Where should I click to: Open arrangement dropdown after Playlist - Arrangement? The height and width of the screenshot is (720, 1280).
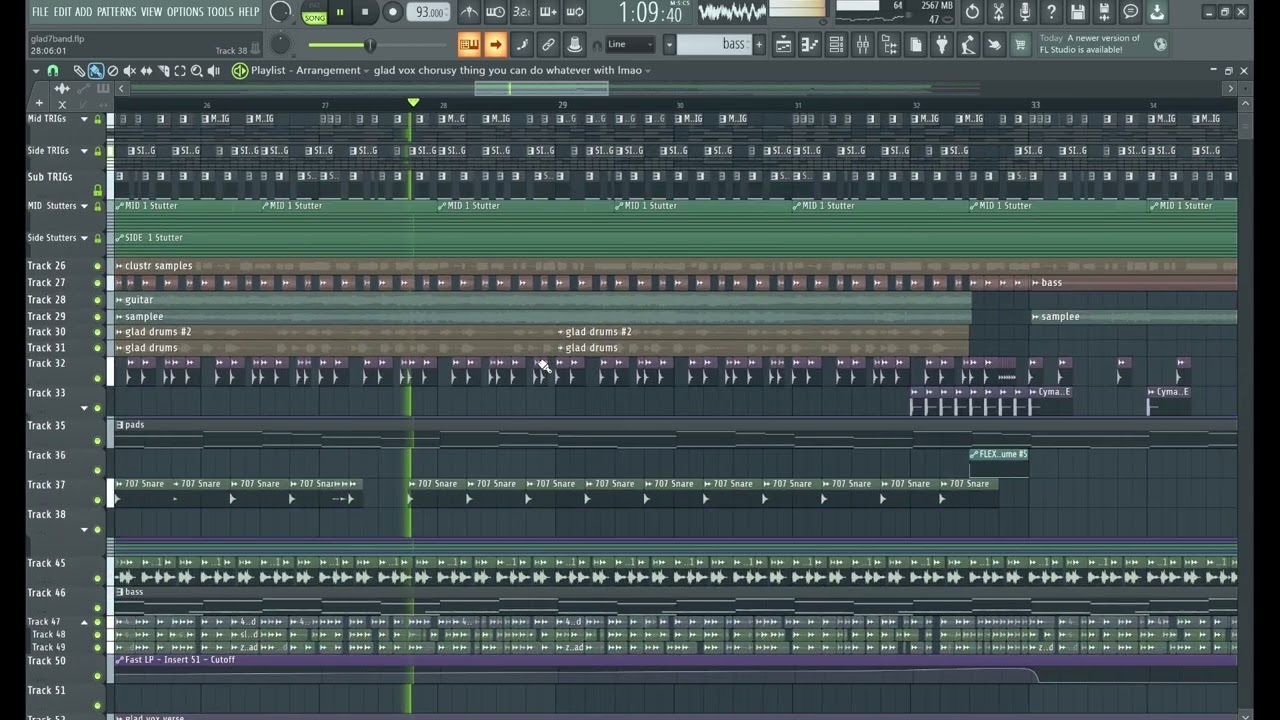(x=367, y=71)
